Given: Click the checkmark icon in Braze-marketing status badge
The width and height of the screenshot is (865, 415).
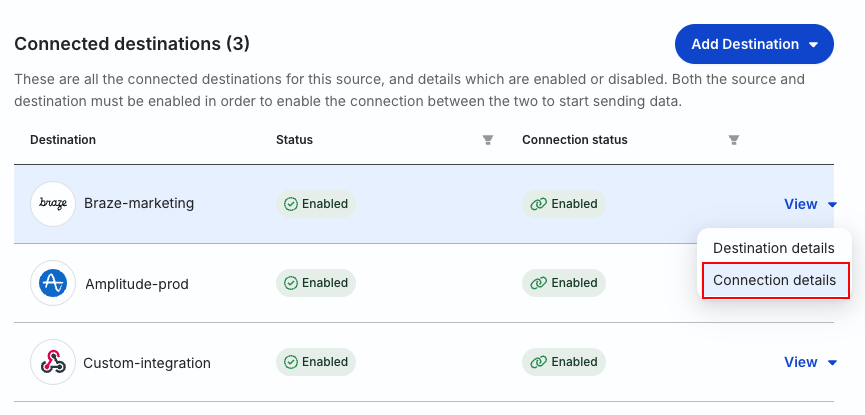Looking at the screenshot, I should [x=291, y=204].
